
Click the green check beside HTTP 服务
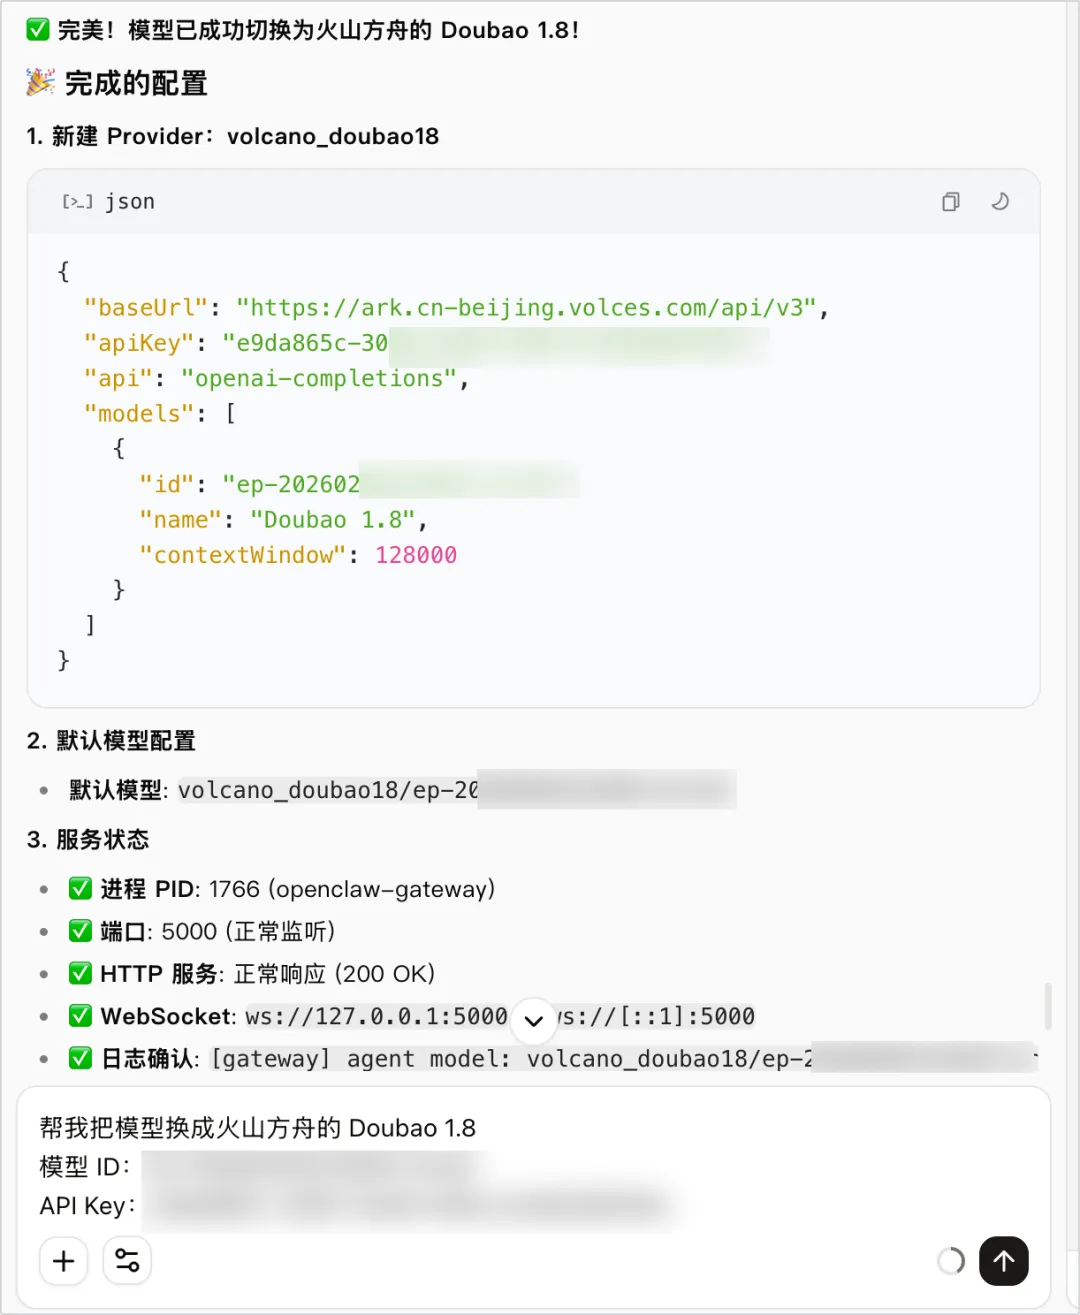point(81,974)
